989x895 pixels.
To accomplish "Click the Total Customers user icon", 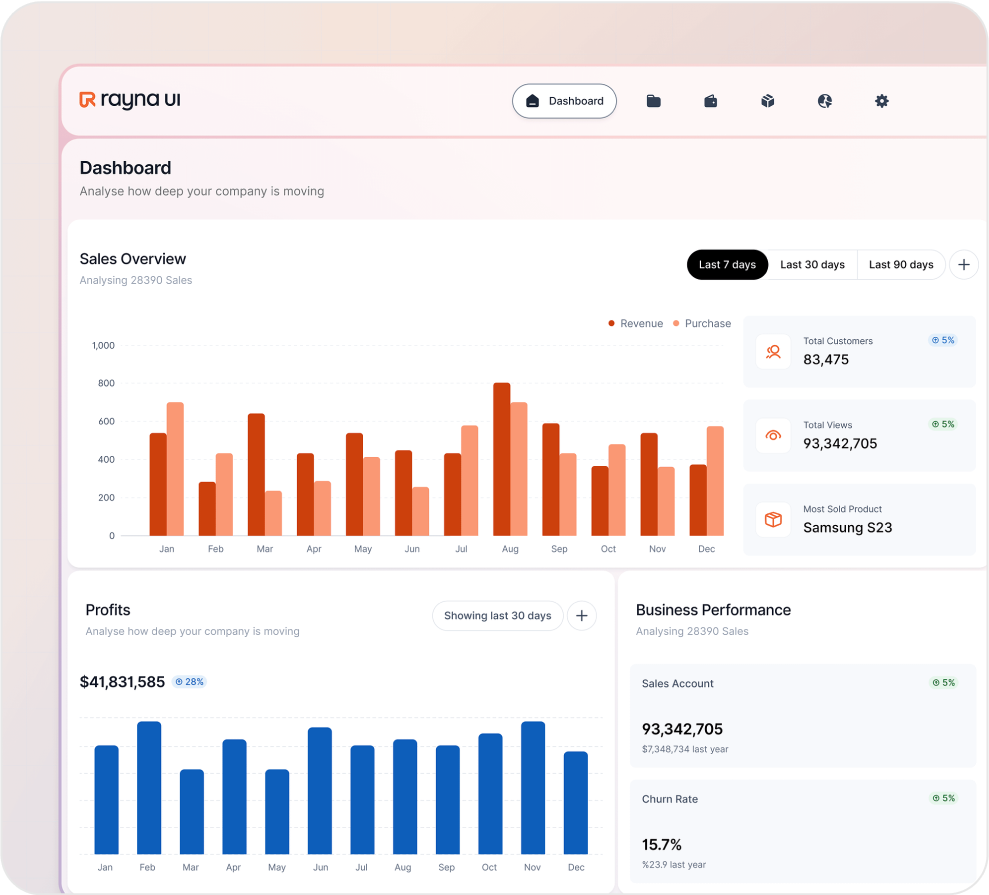I will point(773,352).
